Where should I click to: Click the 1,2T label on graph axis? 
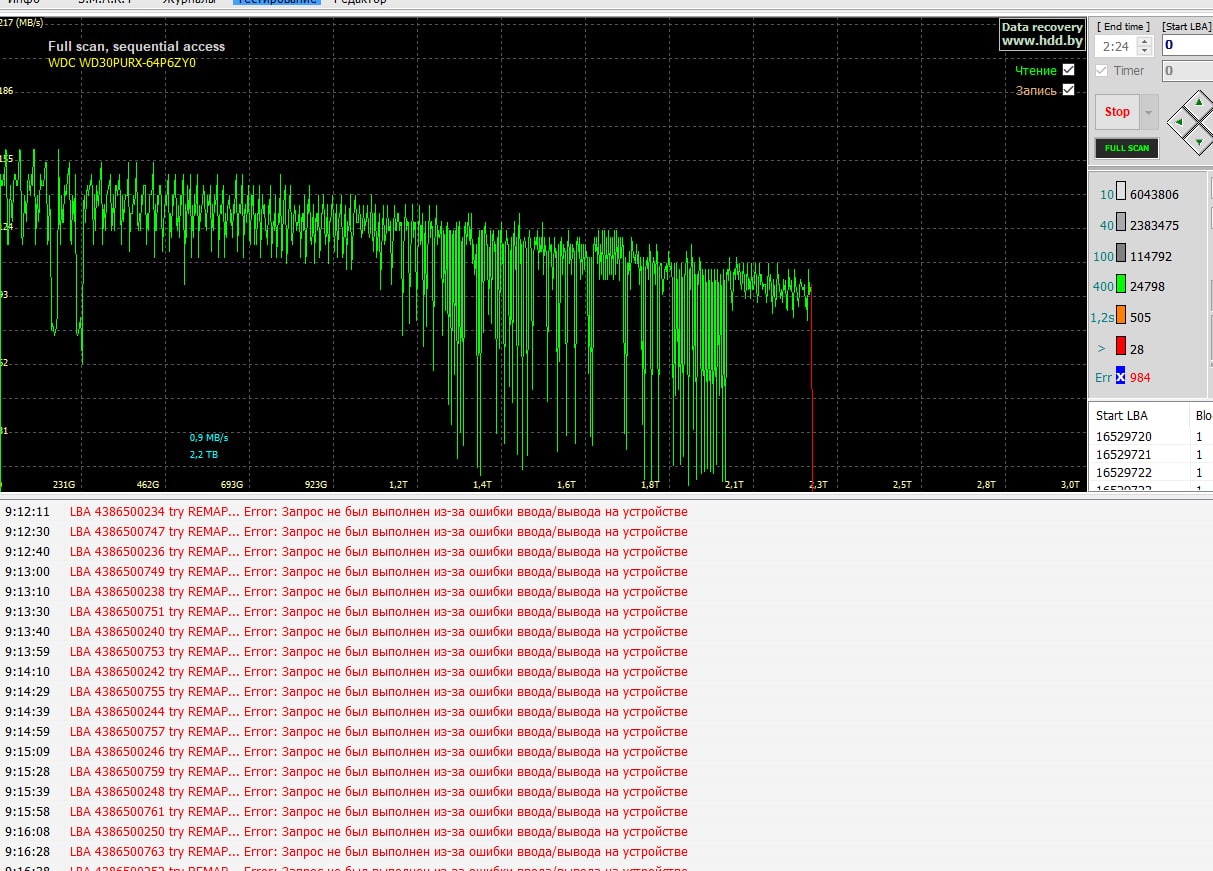[x=398, y=485]
